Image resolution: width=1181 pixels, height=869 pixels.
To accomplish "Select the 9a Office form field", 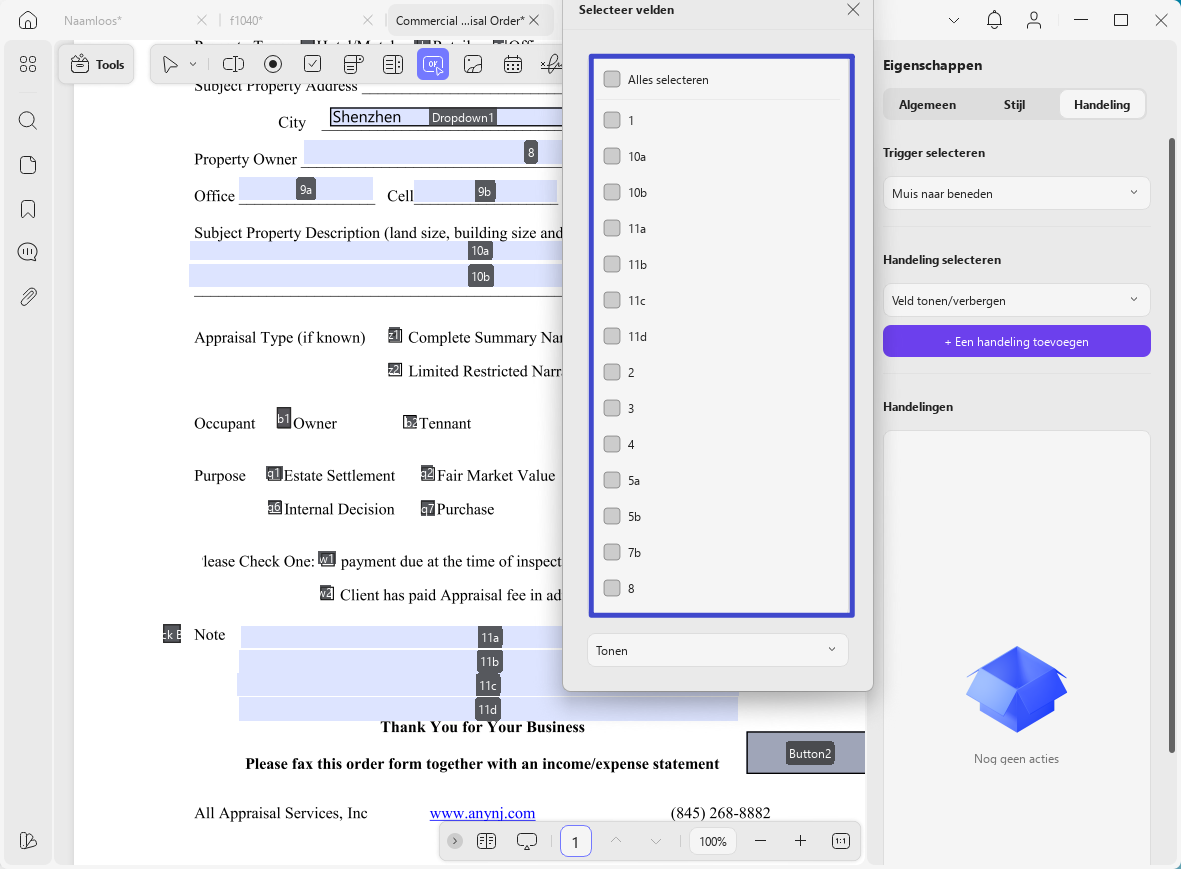I will tap(306, 189).
